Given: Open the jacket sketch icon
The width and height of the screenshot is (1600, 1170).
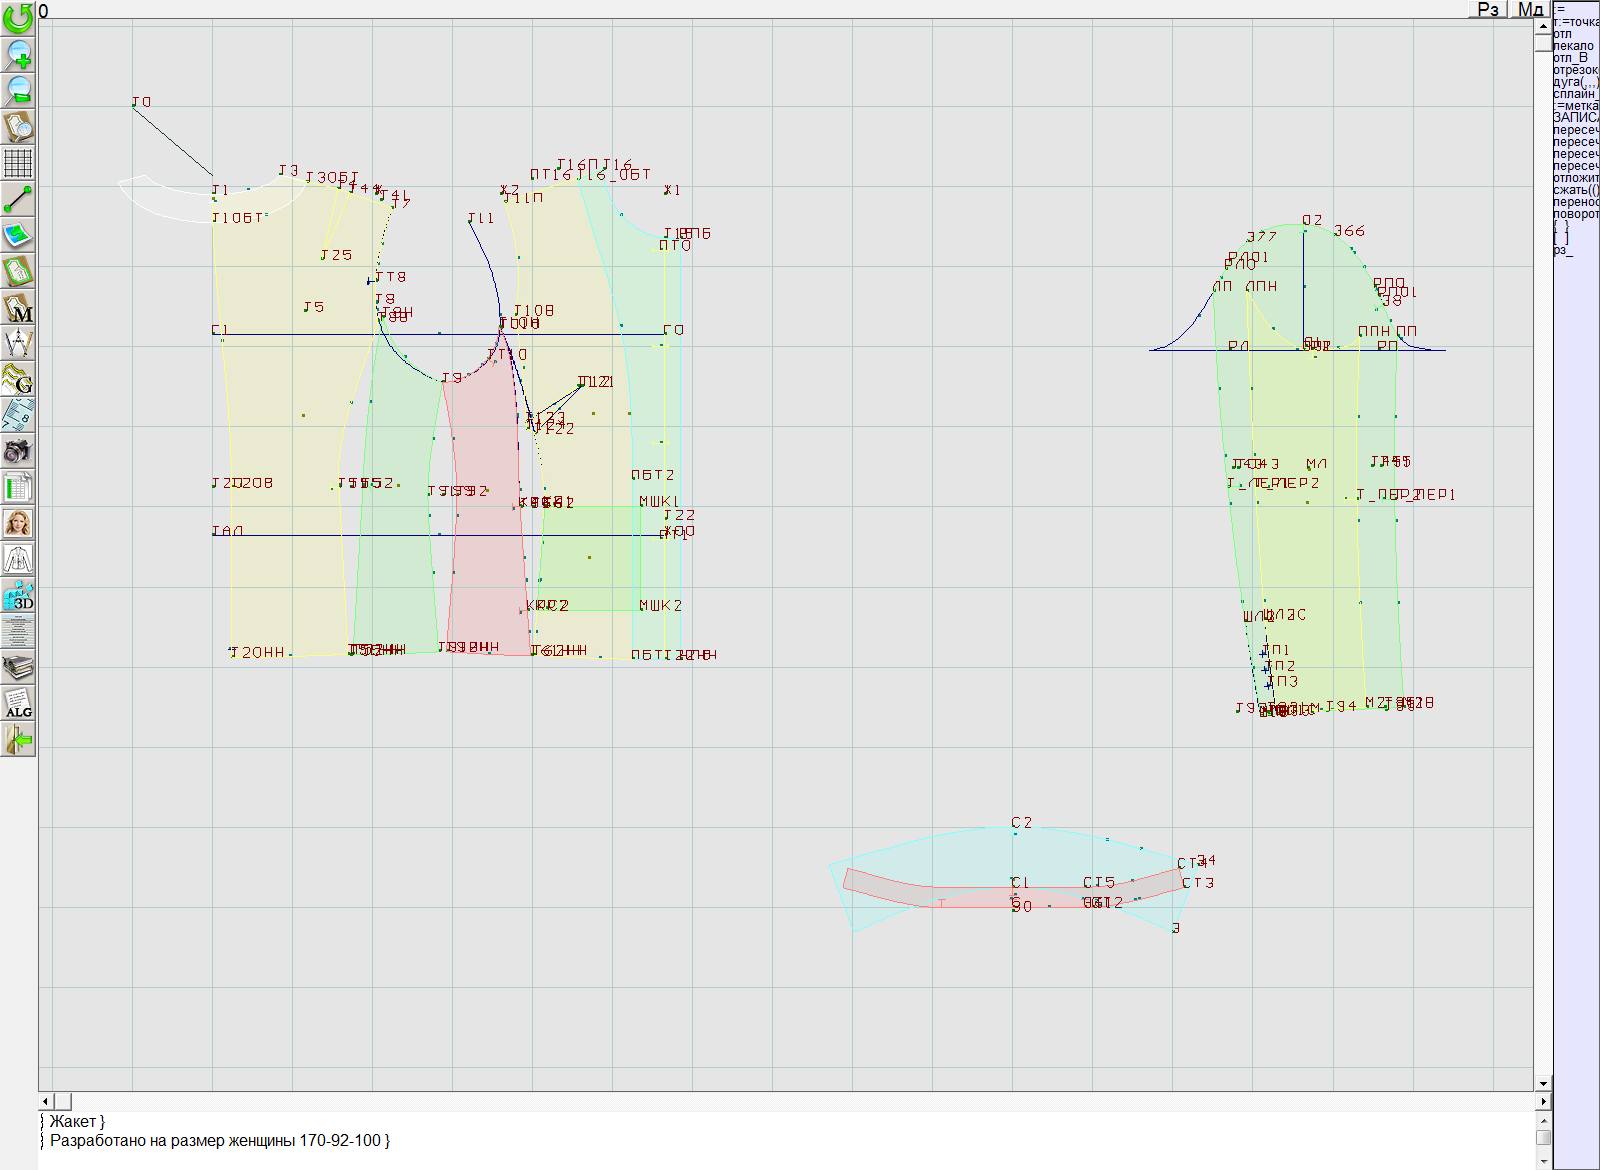Looking at the screenshot, I should (18, 559).
